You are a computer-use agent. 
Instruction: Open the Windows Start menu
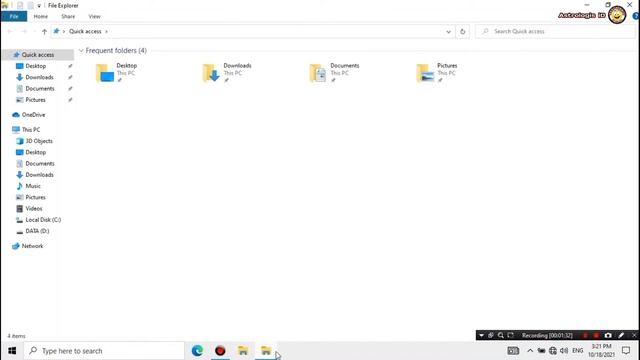click(12, 351)
